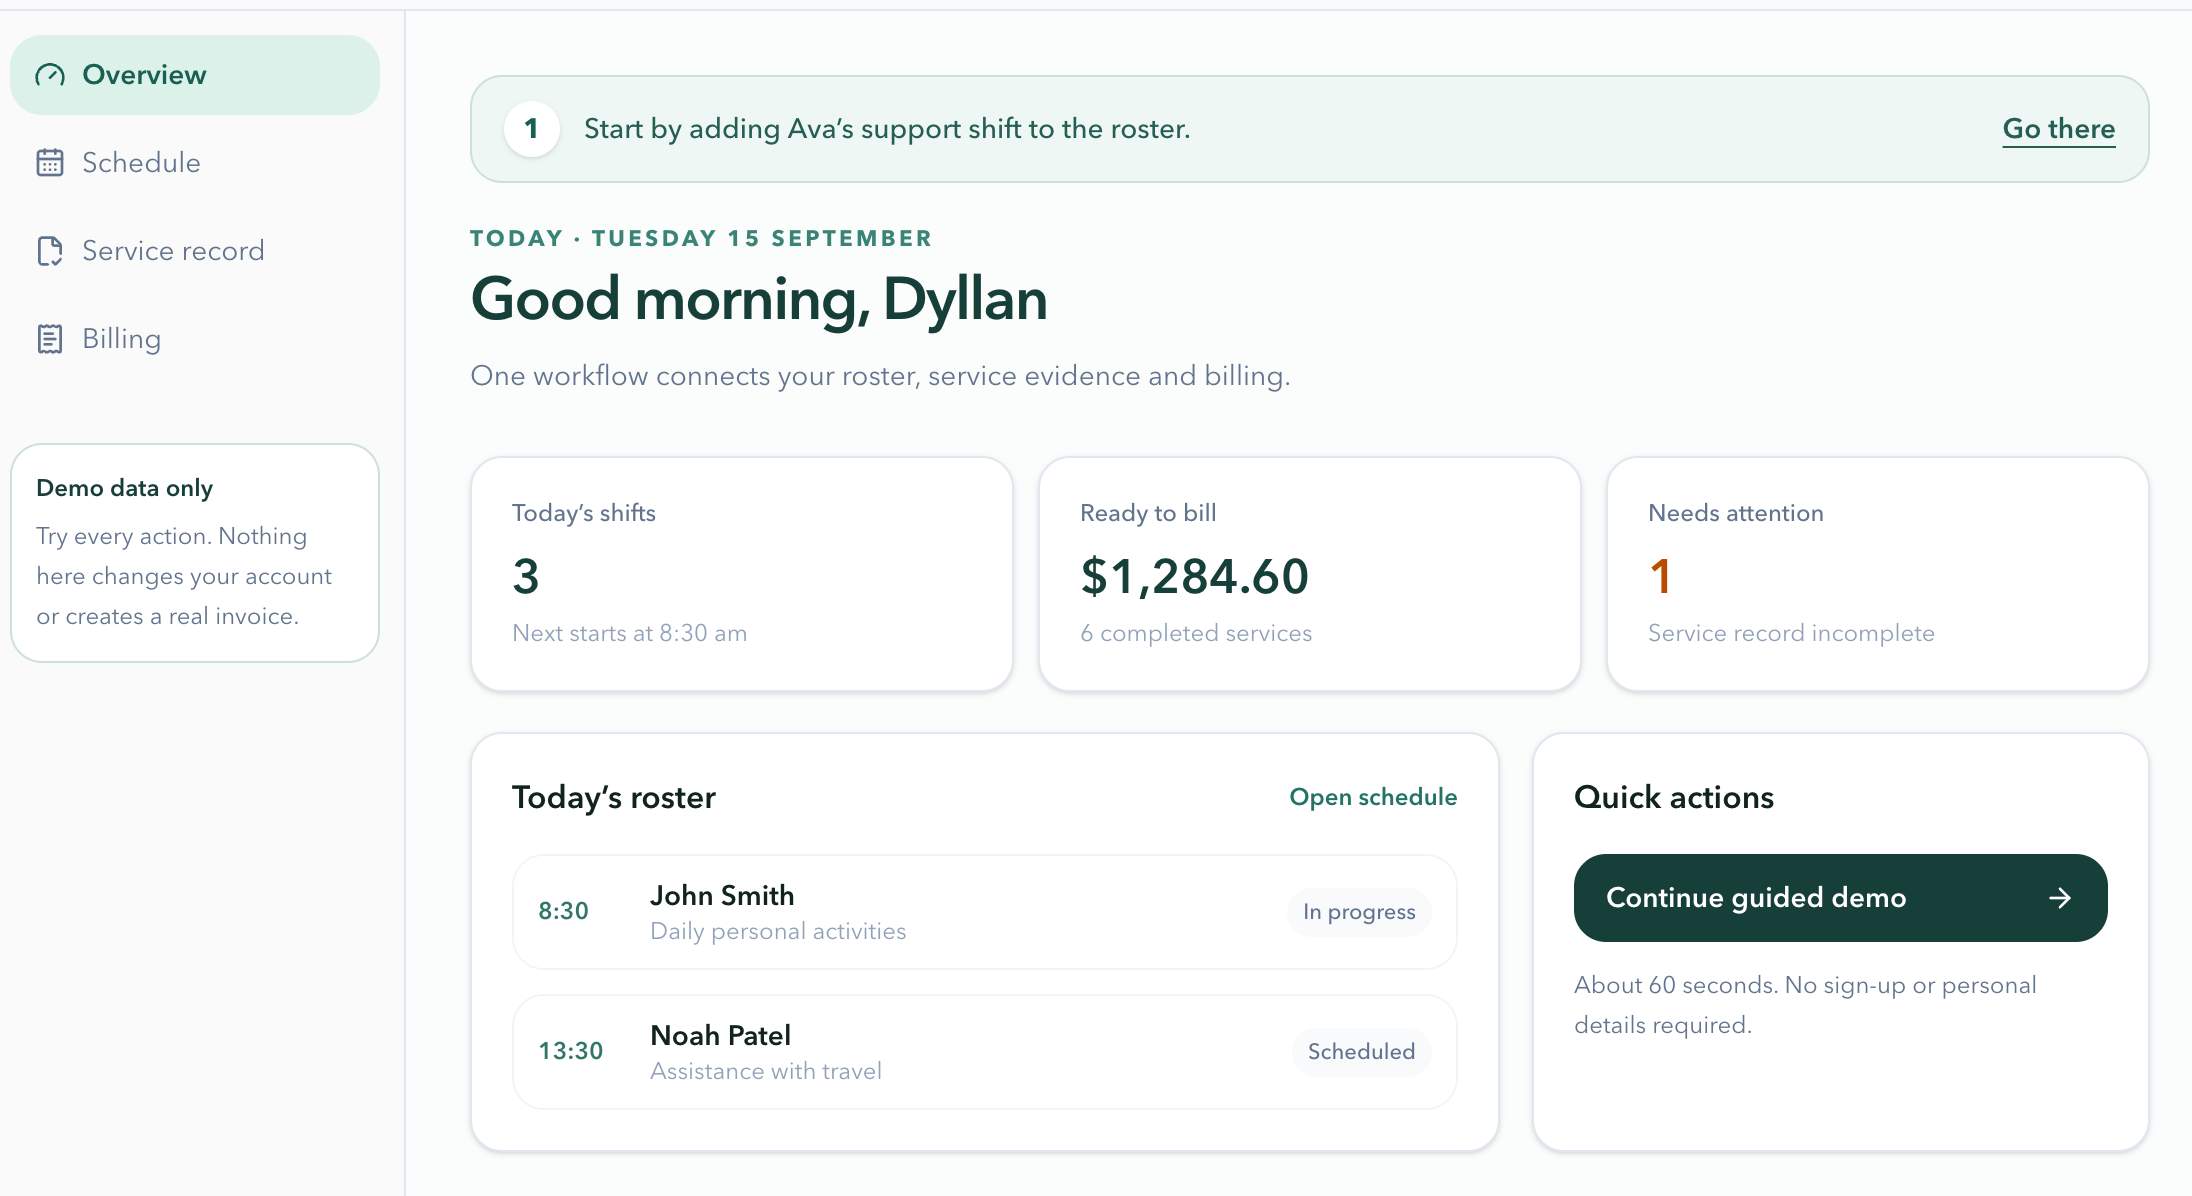This screenshot has width=2192, height=1196.
Task: Click the Quick actions heading
Action: pos(1674,797)
